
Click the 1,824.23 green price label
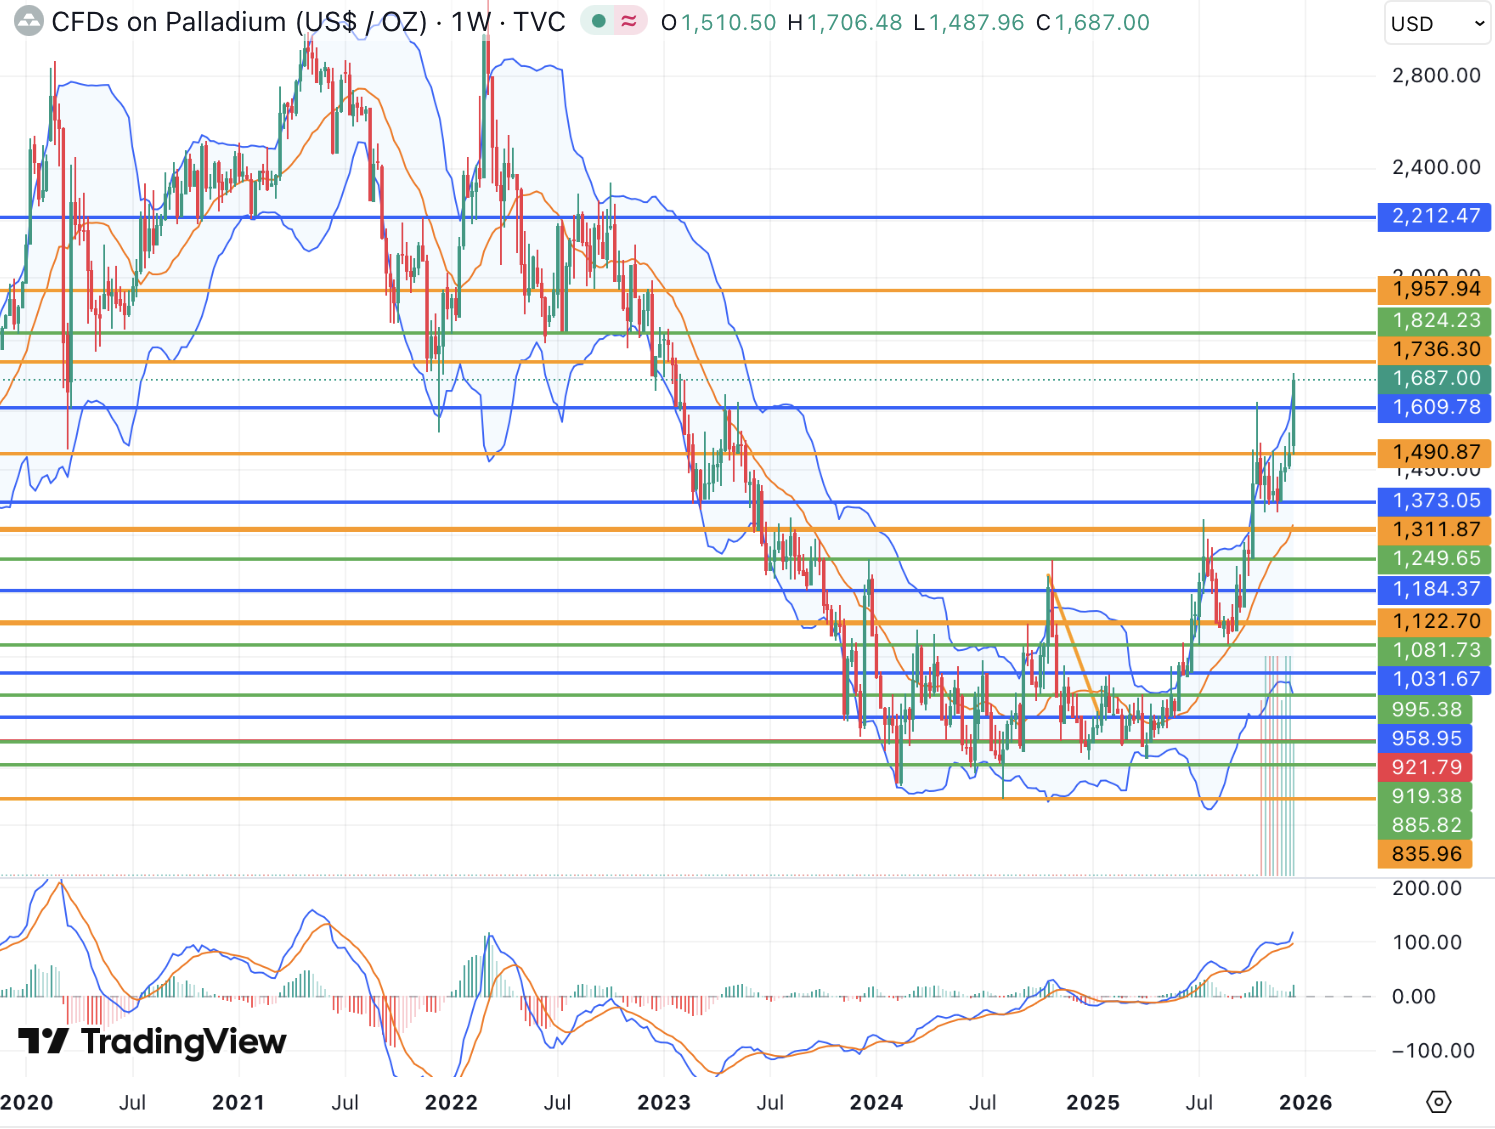click(x=1435, y=321)
